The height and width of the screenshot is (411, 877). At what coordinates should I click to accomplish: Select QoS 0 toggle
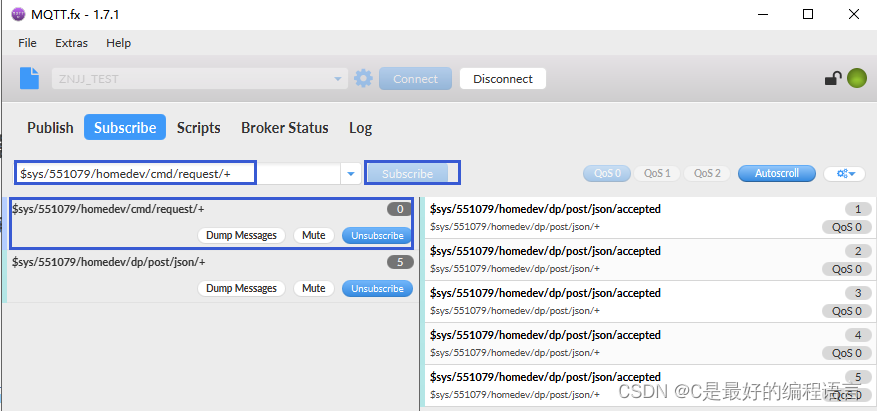click(607, 173)
